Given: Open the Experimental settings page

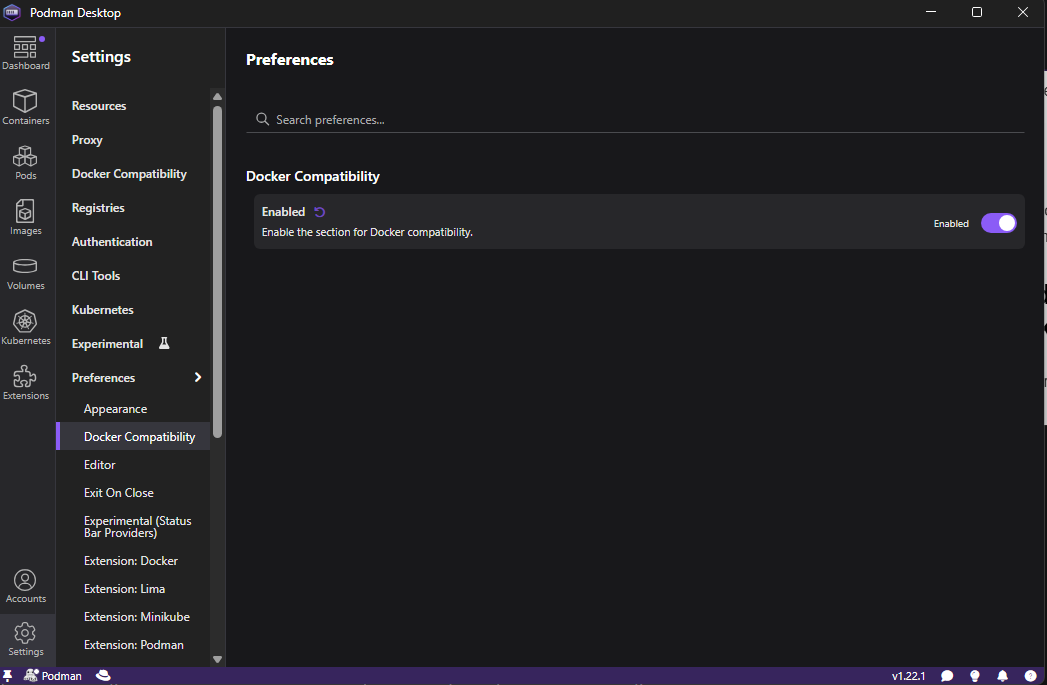Looking at the screenshot, I should coord(107,344).
